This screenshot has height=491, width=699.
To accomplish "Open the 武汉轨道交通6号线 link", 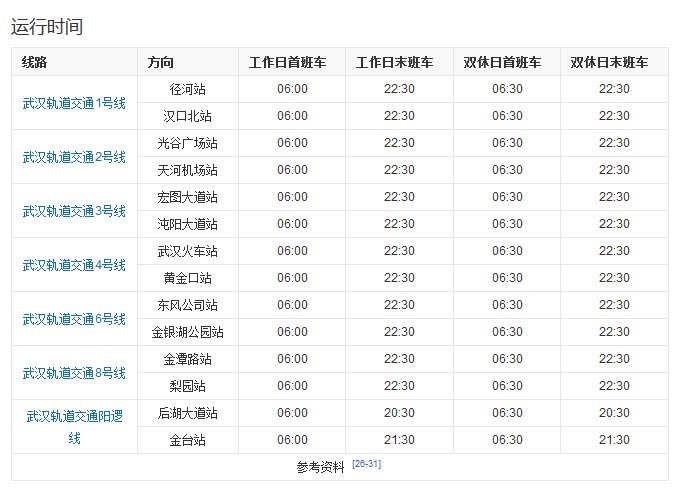I will click(74, 319).
